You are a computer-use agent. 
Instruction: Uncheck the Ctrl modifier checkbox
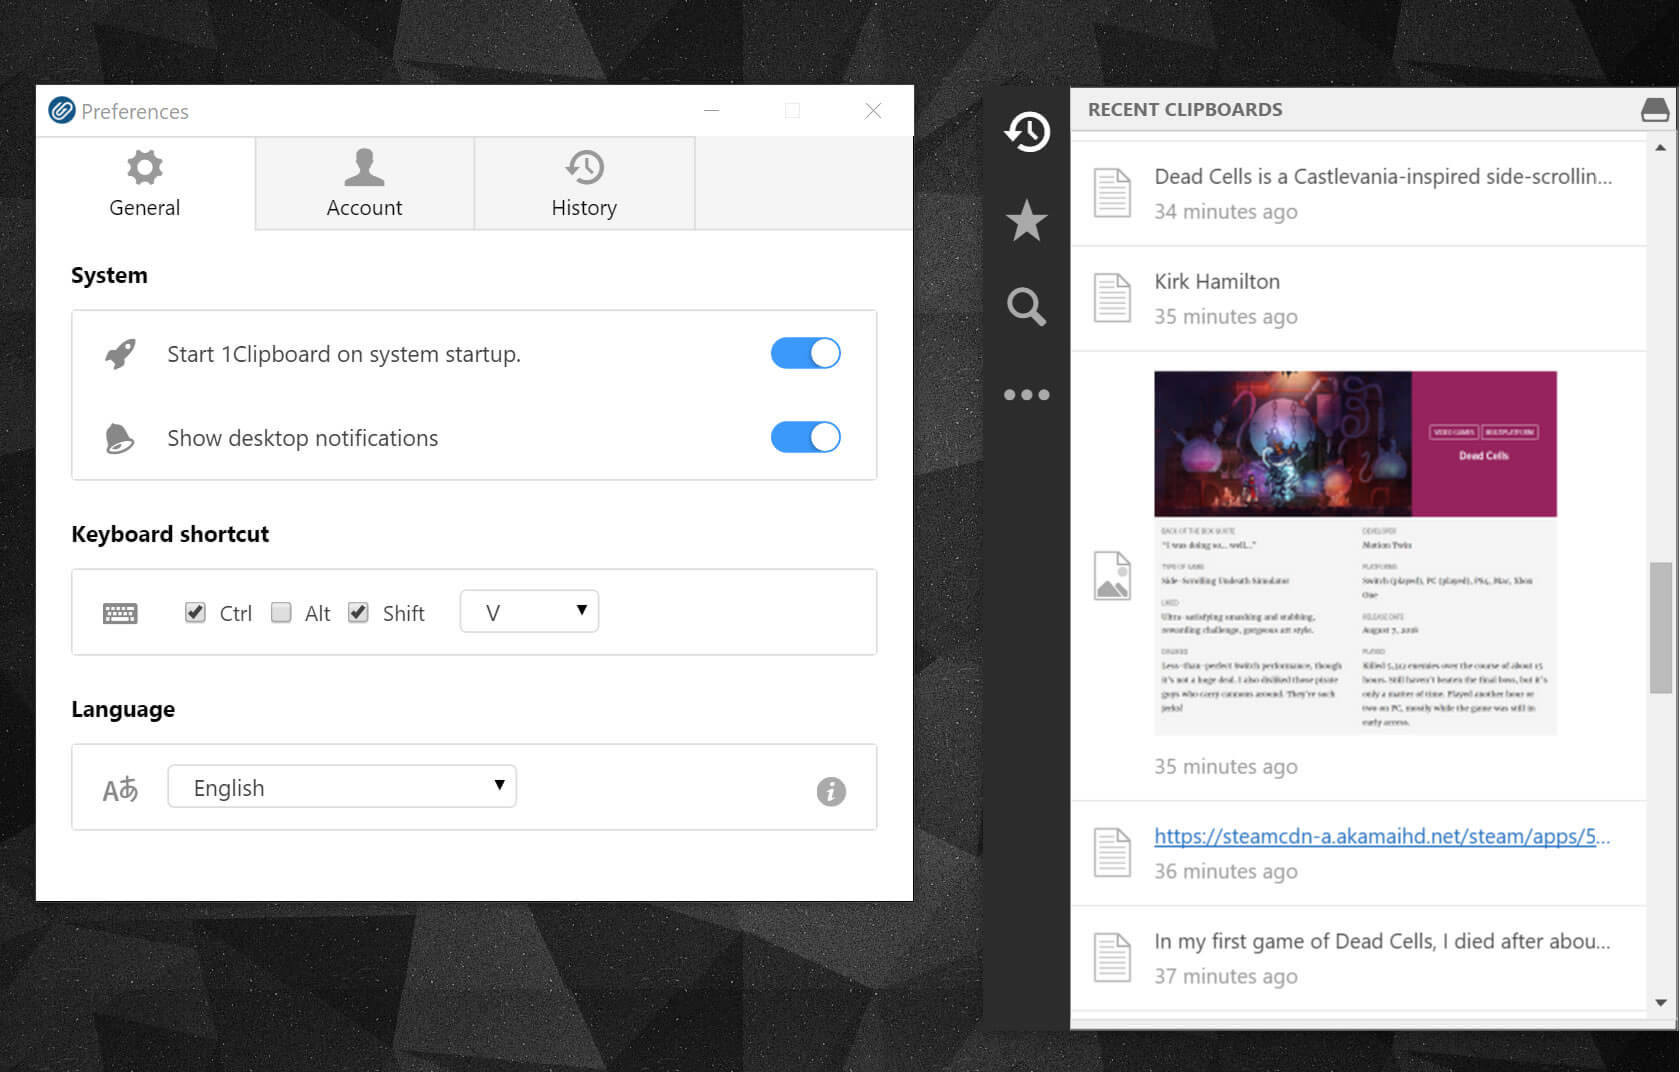[x=195, y=612]
